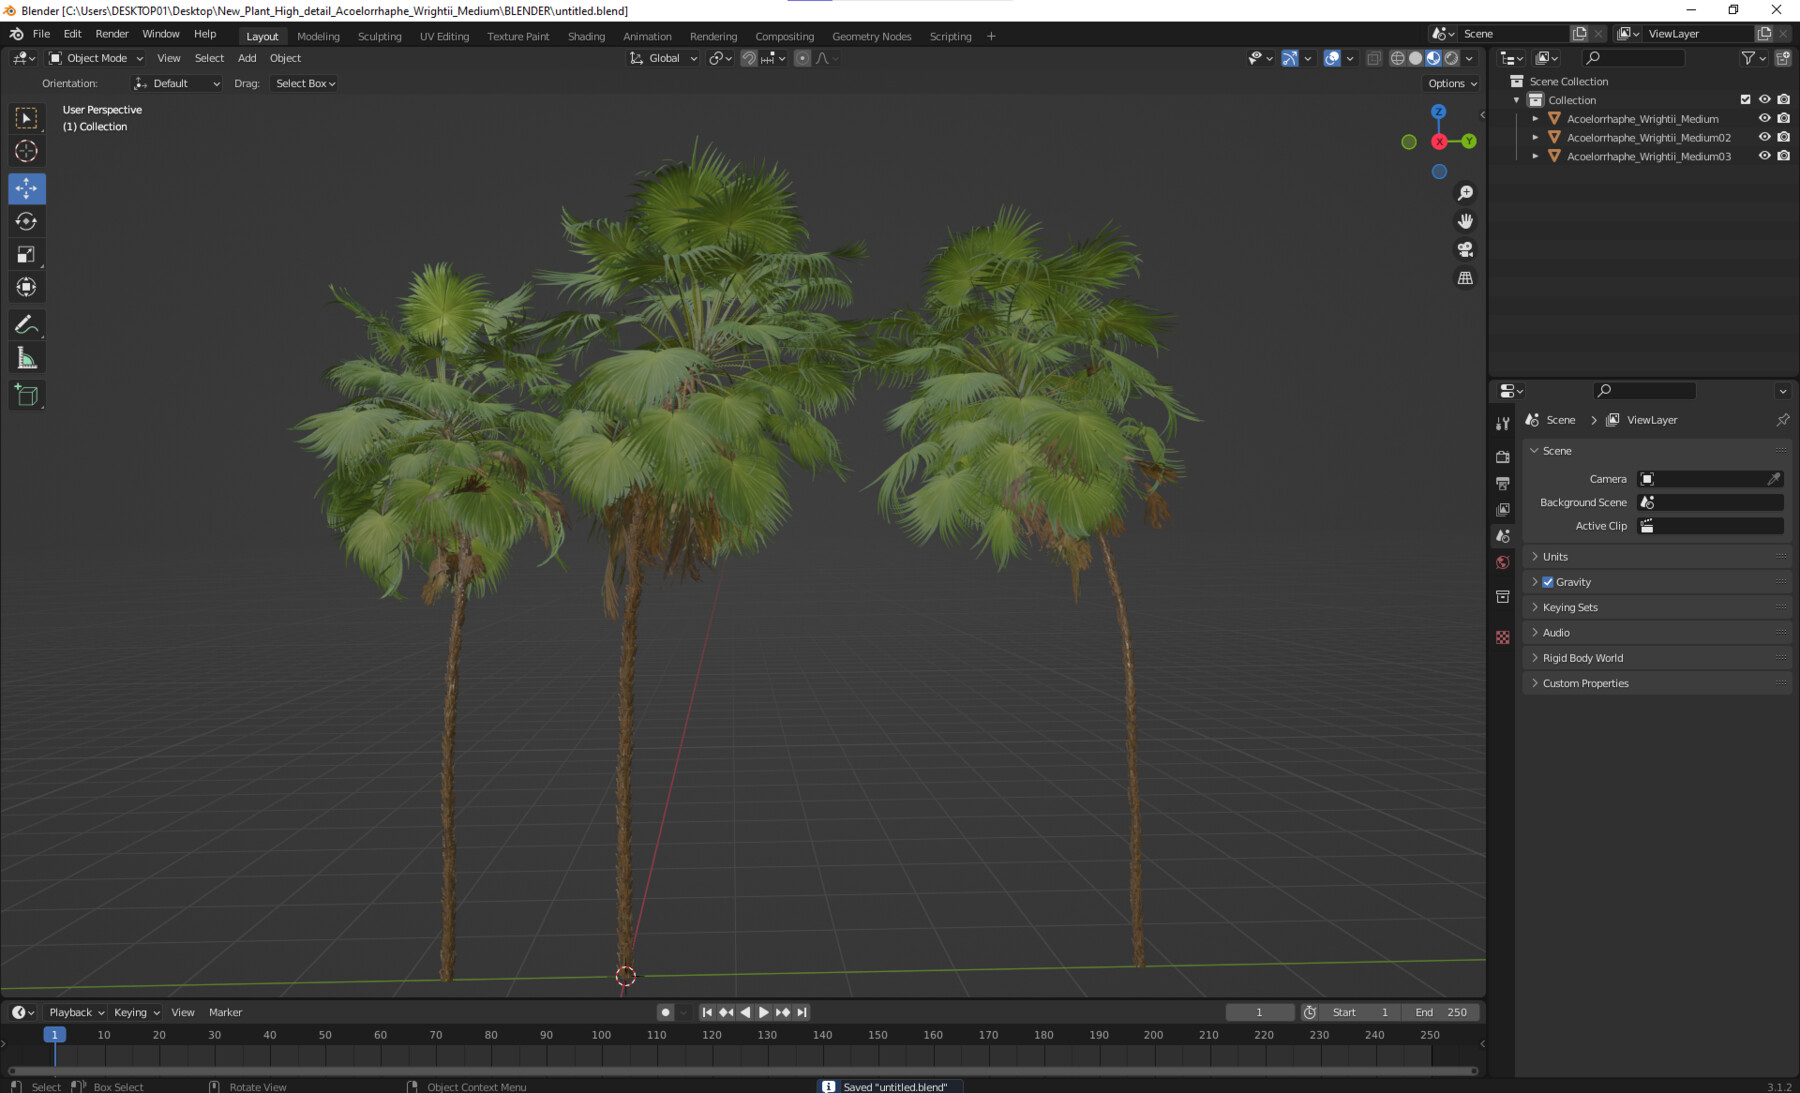Toggle Collection viewport visibility eye
Image resolution: width=1800 pixels, height=1093 pixels.
[1764, 100]
